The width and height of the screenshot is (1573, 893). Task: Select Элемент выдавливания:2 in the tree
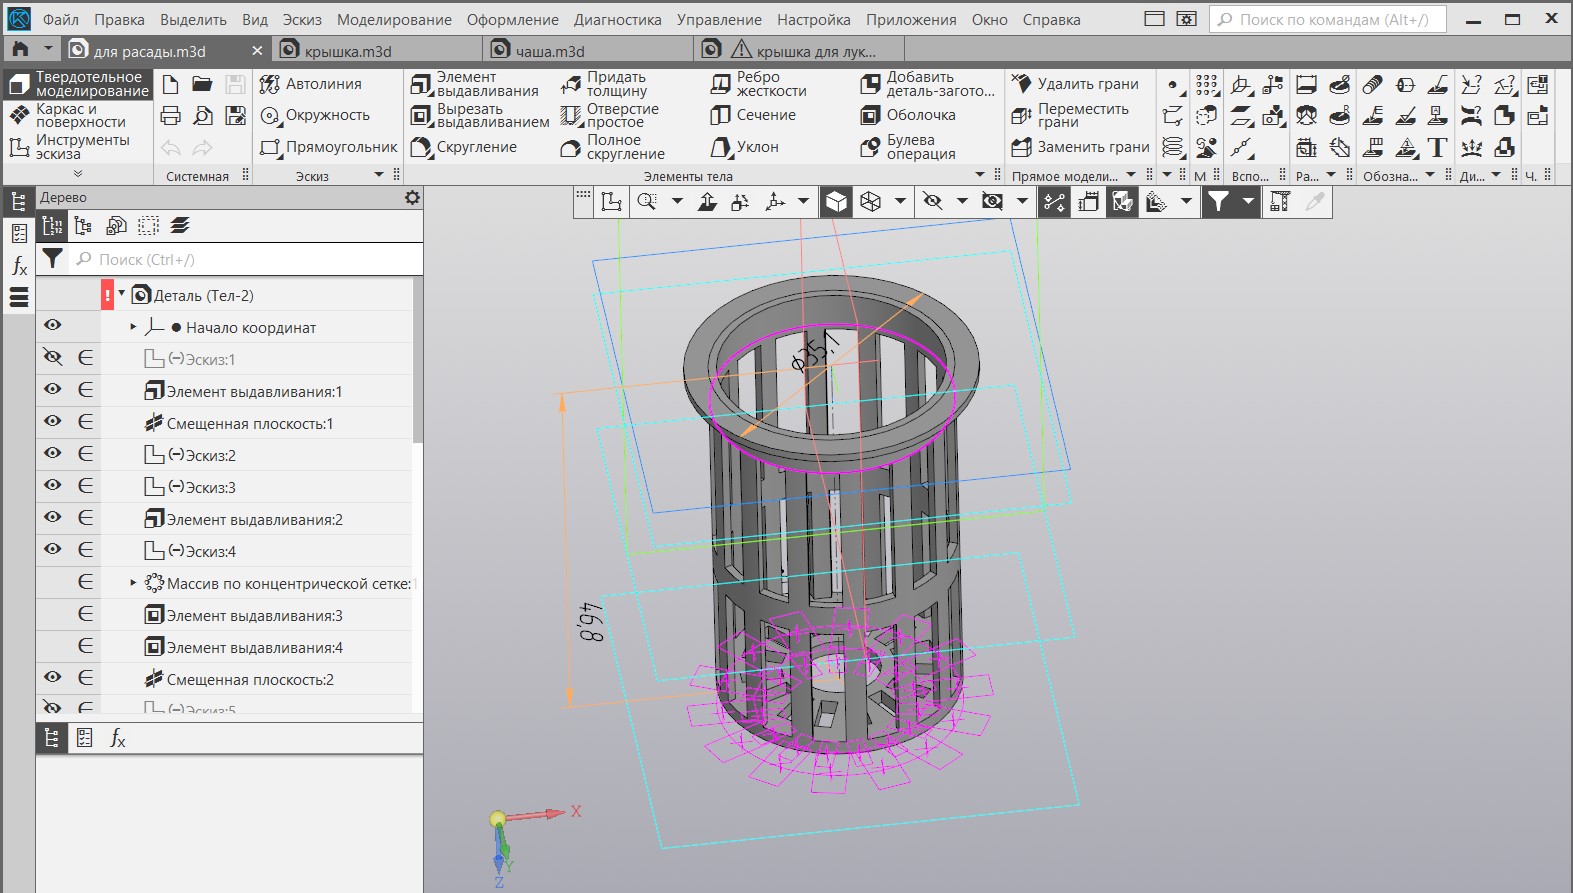click(x=254, y=519)
